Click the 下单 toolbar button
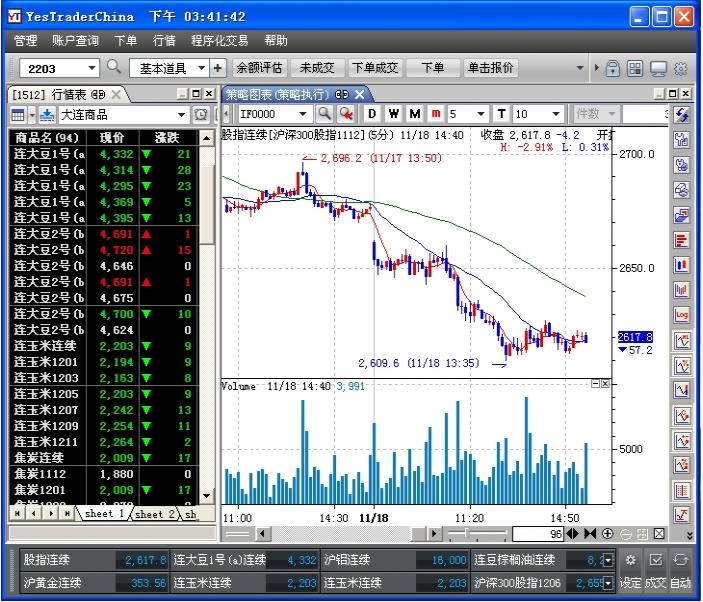Screen dimensions: 703x602 433,68
